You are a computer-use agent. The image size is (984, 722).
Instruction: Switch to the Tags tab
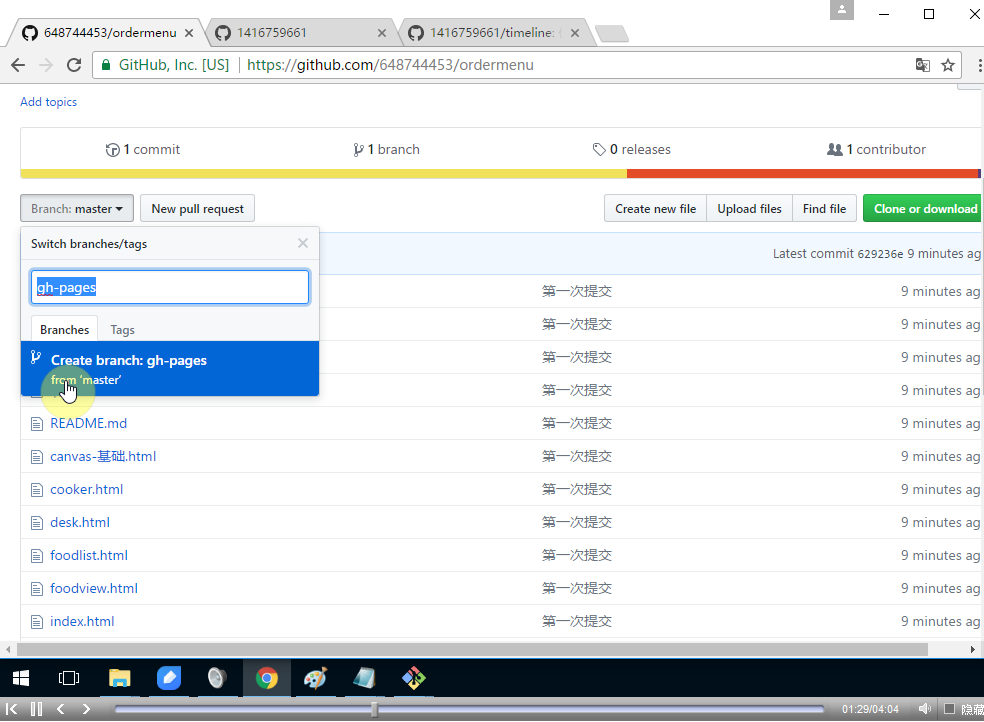(x=122, y=330)
